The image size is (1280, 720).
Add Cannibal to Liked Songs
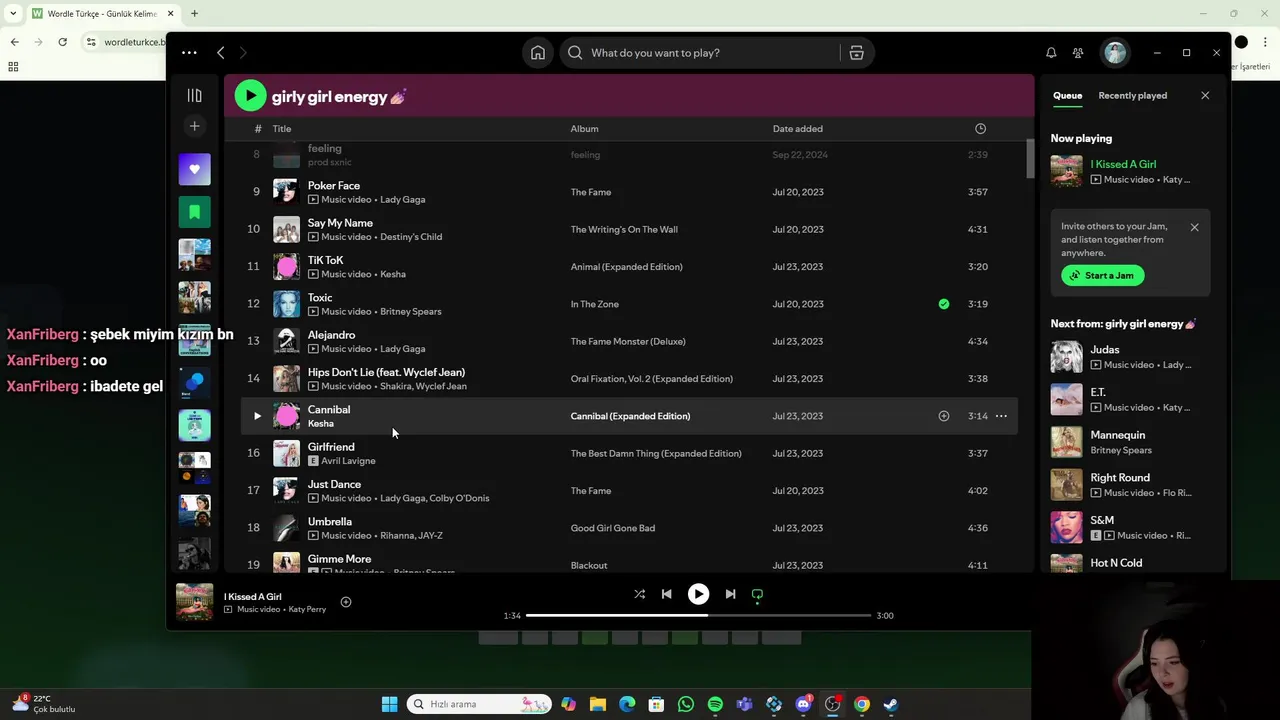pos(943,416)
